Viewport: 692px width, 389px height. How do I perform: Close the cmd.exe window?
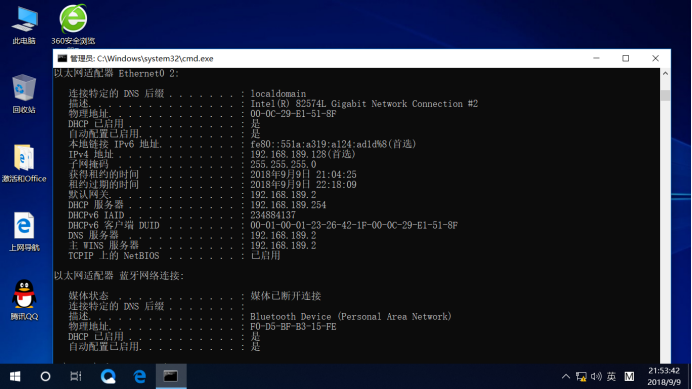[655, 58]
